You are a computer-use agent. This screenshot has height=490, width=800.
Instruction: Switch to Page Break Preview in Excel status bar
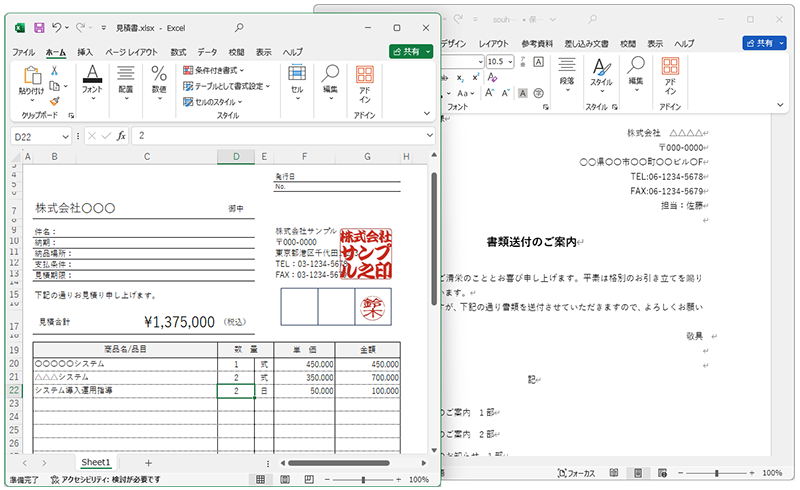coord(307,480)
